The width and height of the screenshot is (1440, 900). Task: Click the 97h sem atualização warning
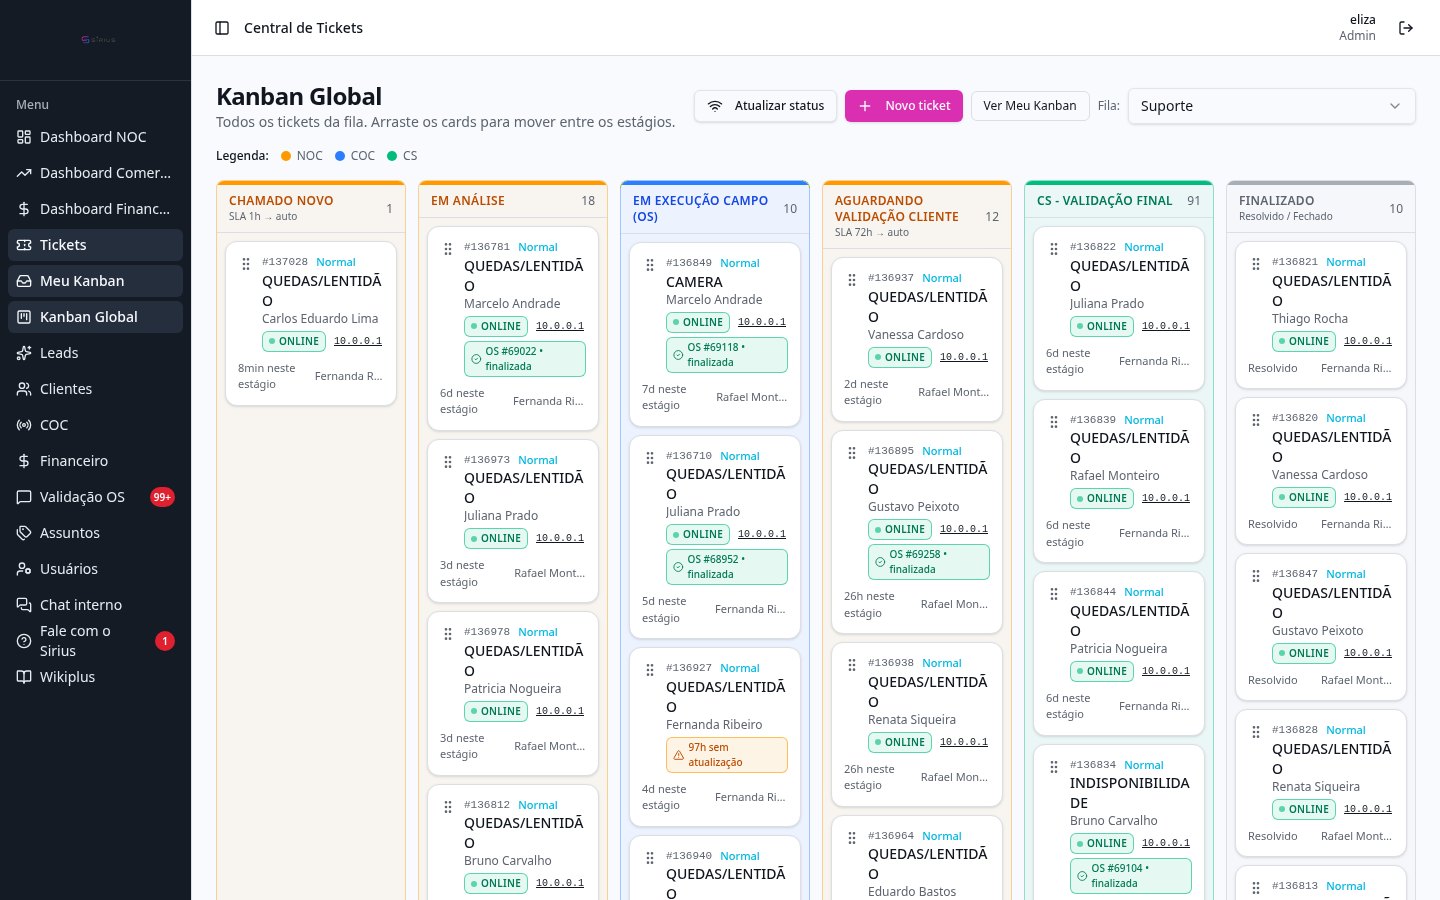(727, 755)
